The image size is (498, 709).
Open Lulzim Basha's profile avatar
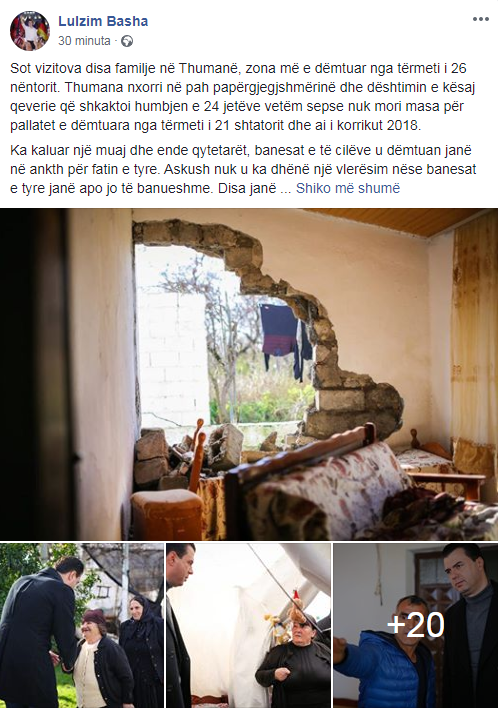[30, 31]
